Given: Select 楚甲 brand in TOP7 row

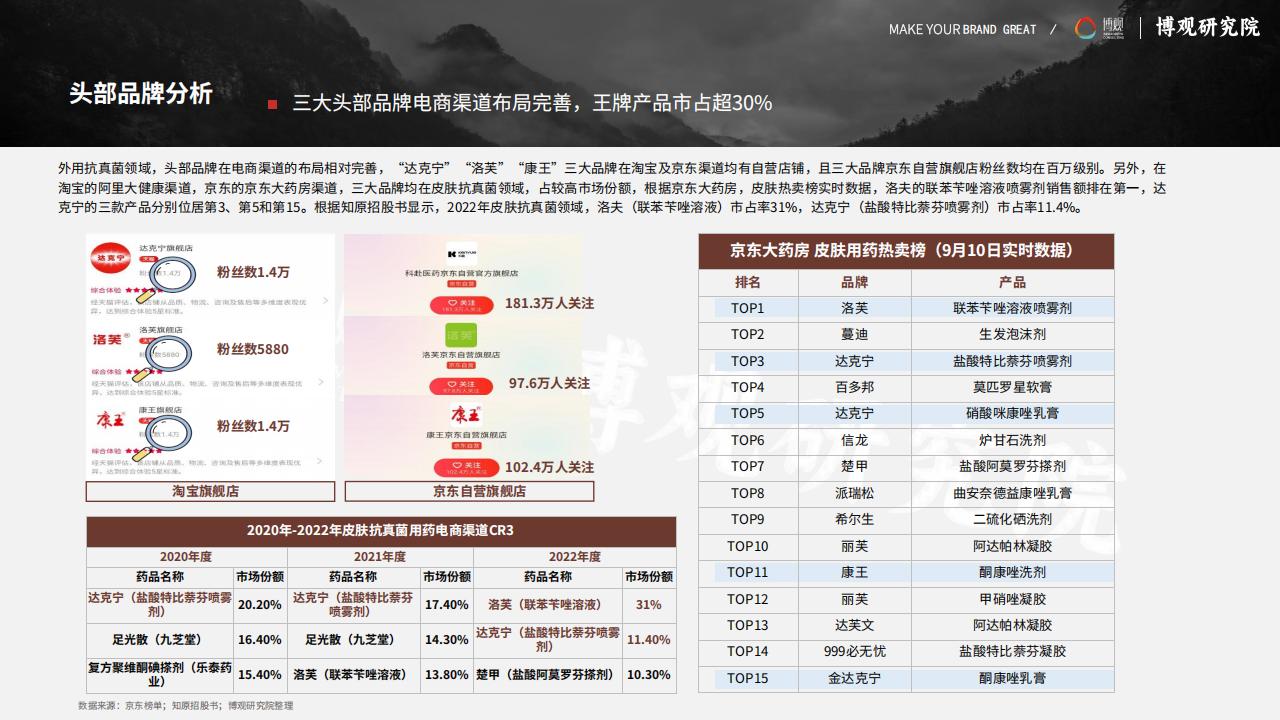Looking at the screenshot, I should (855, 466).
